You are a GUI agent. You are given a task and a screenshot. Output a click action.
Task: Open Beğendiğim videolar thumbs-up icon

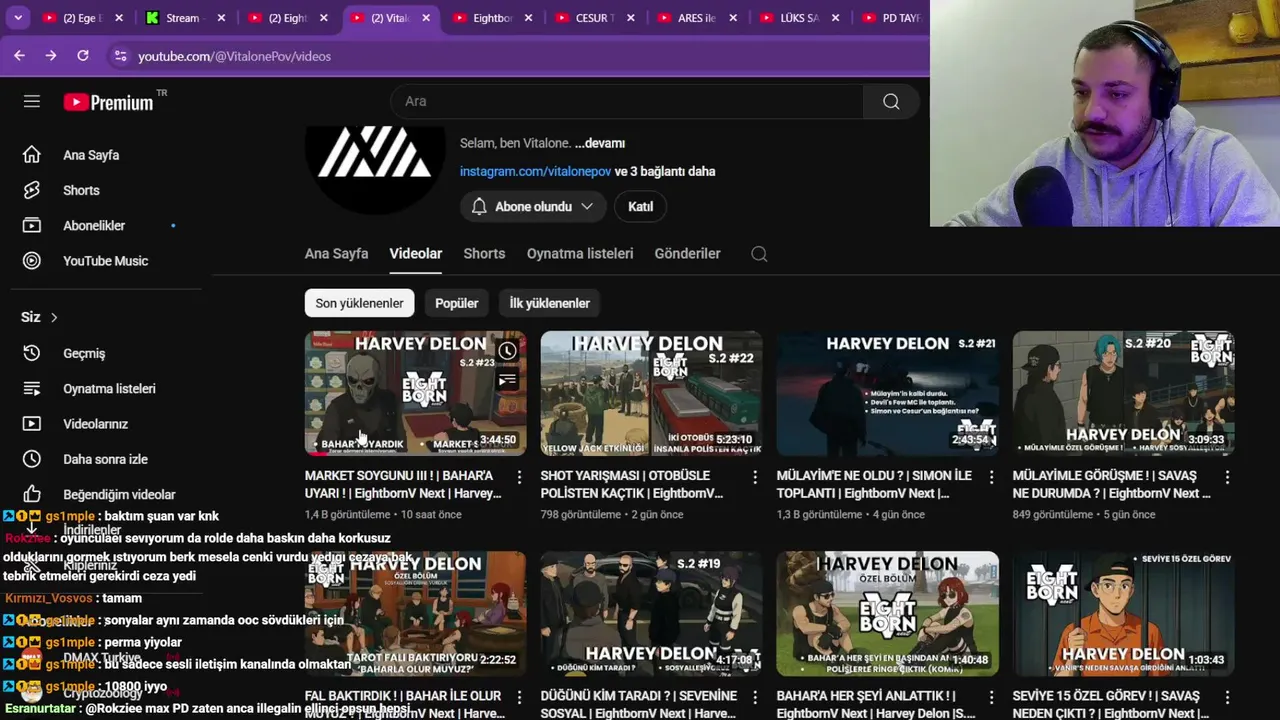point(32,494)
